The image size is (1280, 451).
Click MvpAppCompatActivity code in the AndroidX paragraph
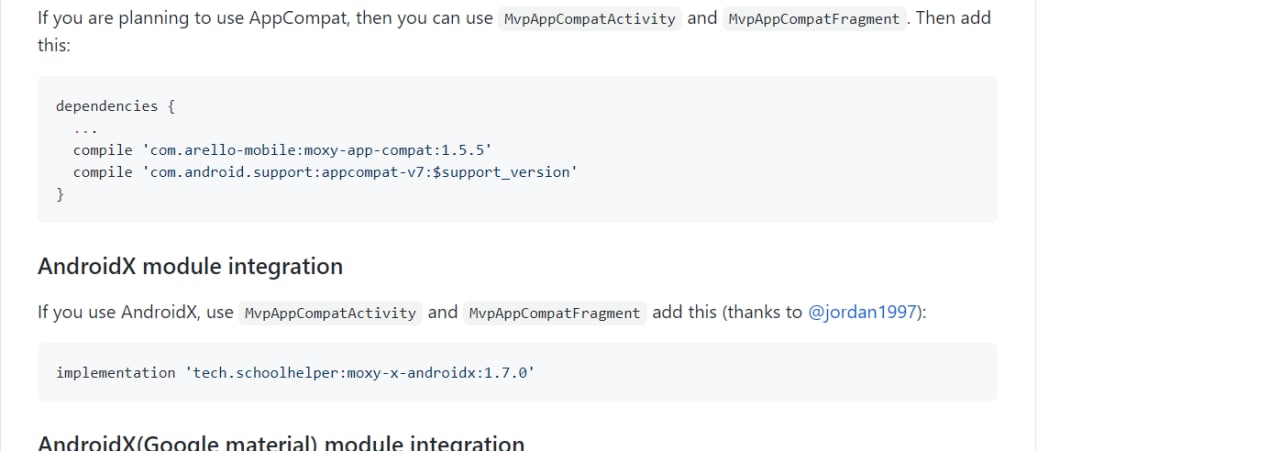tap(331, 313)
